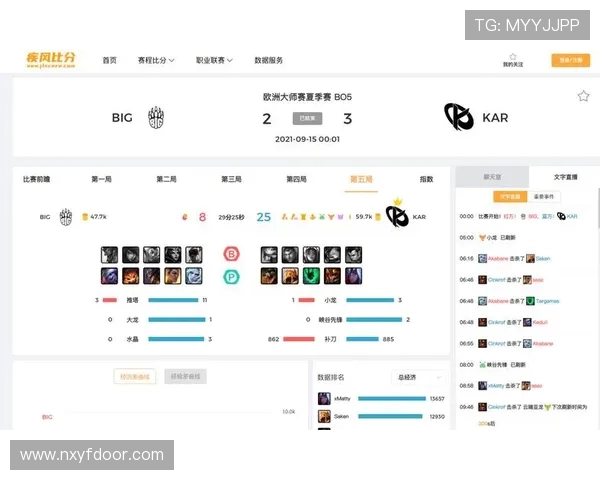The height and width of the screenshot is (480, 600).
Task: Click KAR's gold coin icon beside 59.7k
Action: [378, 217]
